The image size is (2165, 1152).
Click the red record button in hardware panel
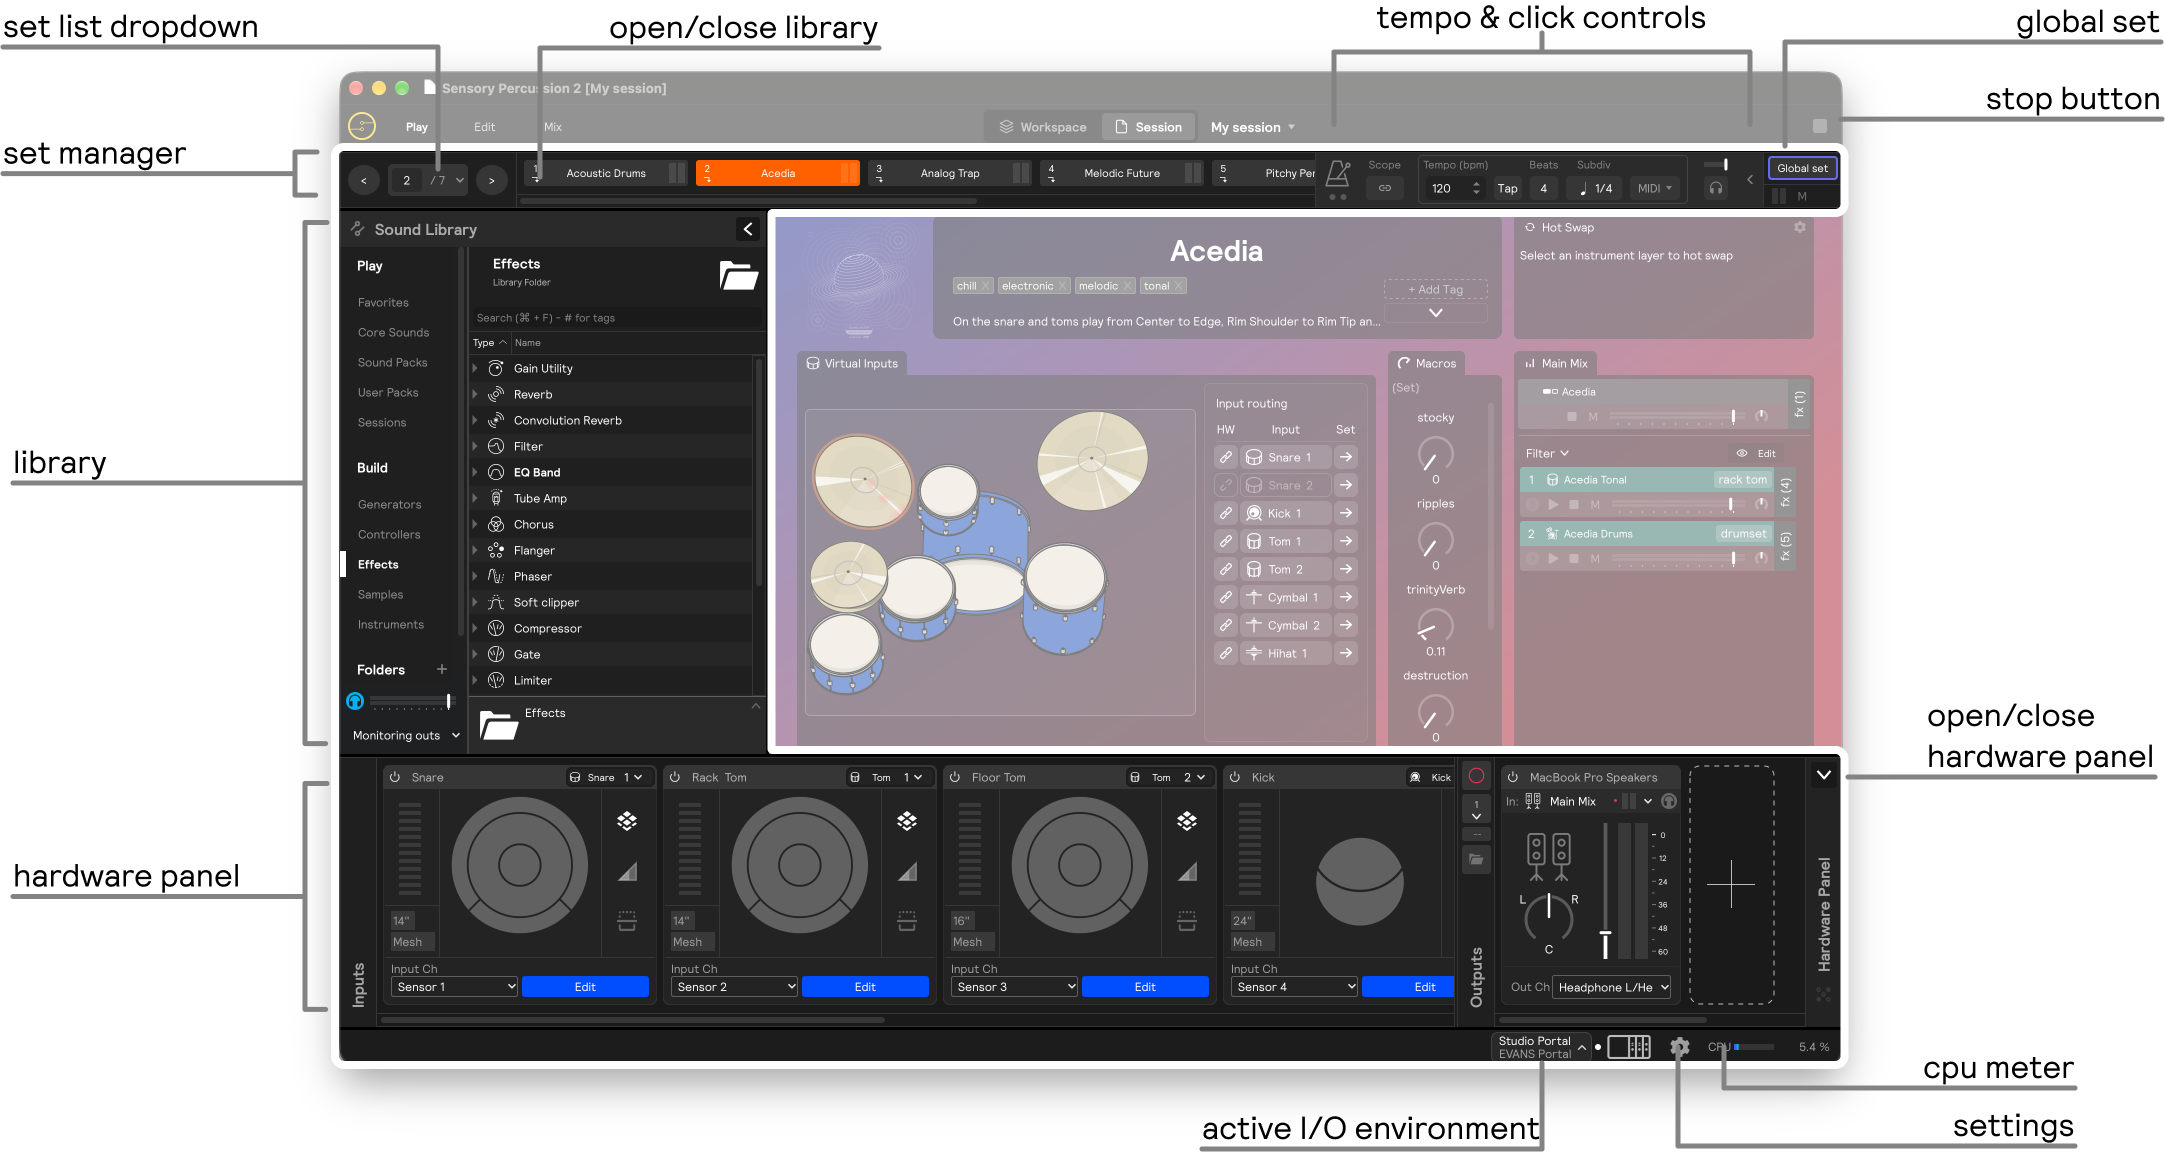(1476, 776)
